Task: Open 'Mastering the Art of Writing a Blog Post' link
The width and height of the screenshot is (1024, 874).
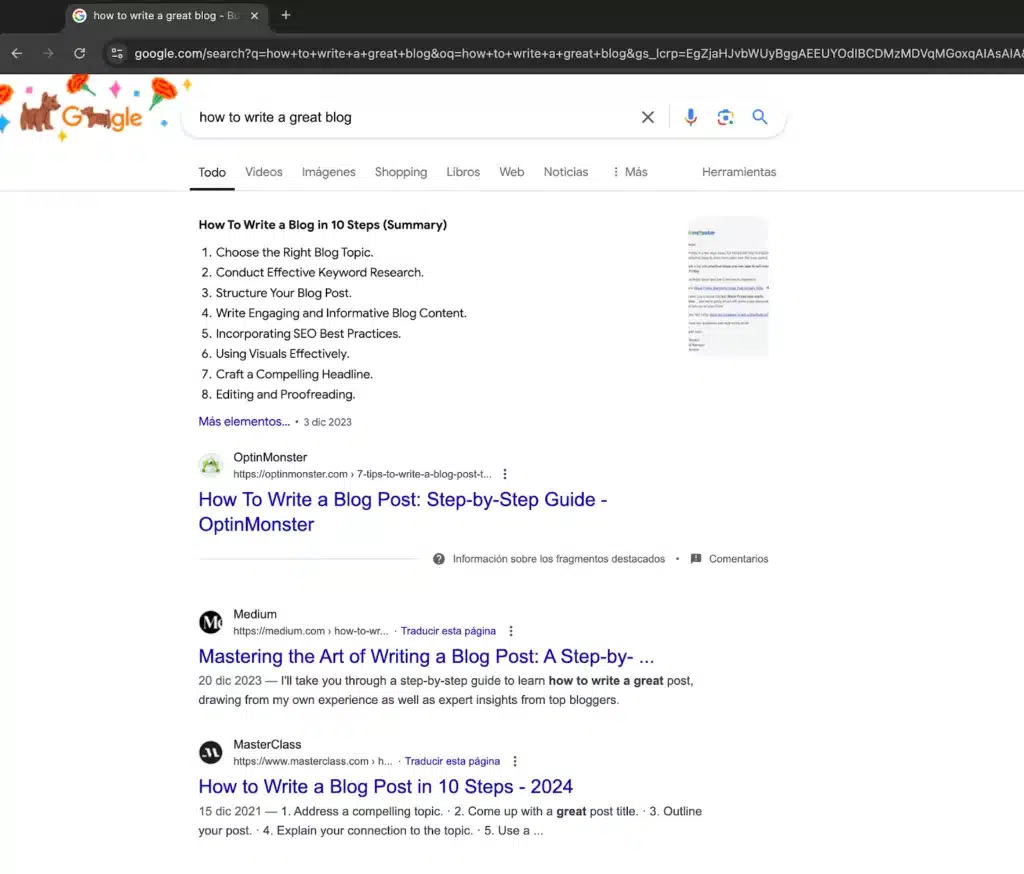Action: pyautogui.click(x=426, y=656)
